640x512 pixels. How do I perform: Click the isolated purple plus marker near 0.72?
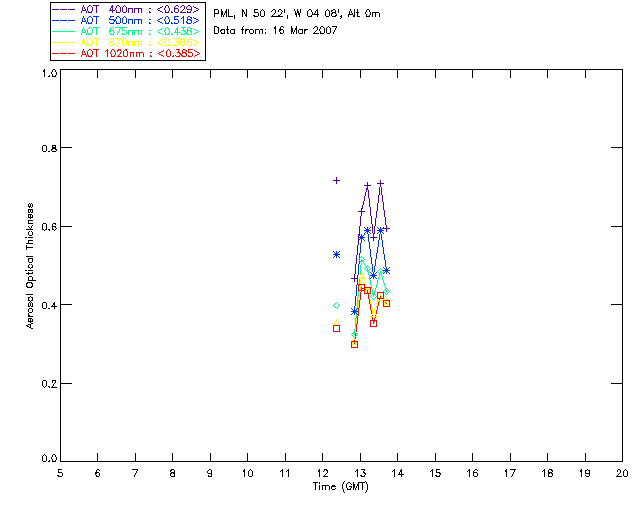pos(336,180)
